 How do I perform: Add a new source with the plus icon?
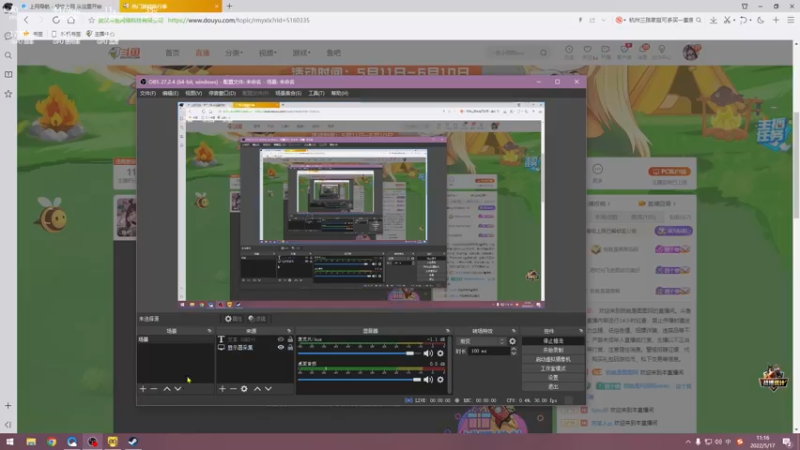coord(222,389)
